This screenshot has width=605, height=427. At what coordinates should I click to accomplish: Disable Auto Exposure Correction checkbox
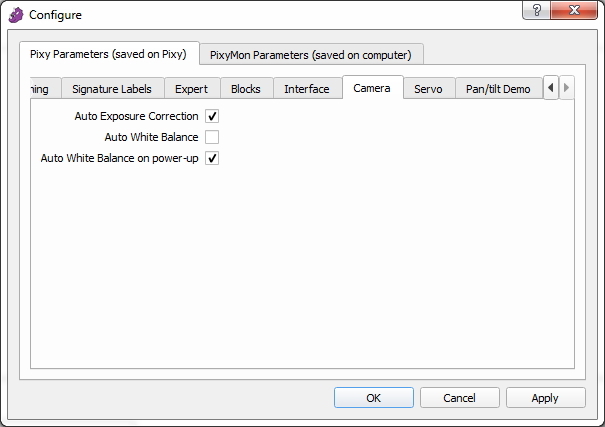pyautogui.click(x=212, y=116)
